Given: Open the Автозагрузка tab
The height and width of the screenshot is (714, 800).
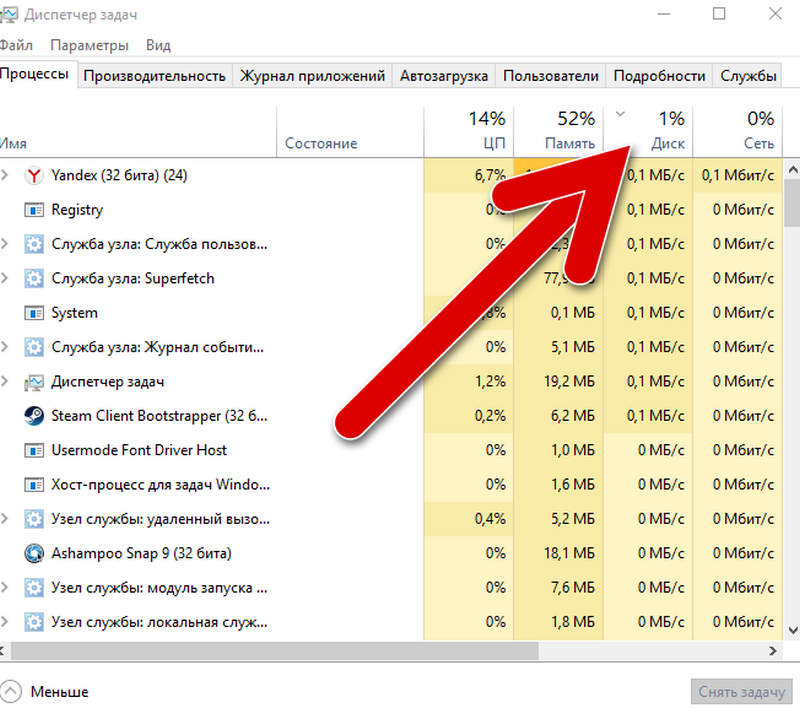Looking at the screenshot, I should (x=444, y=76).
